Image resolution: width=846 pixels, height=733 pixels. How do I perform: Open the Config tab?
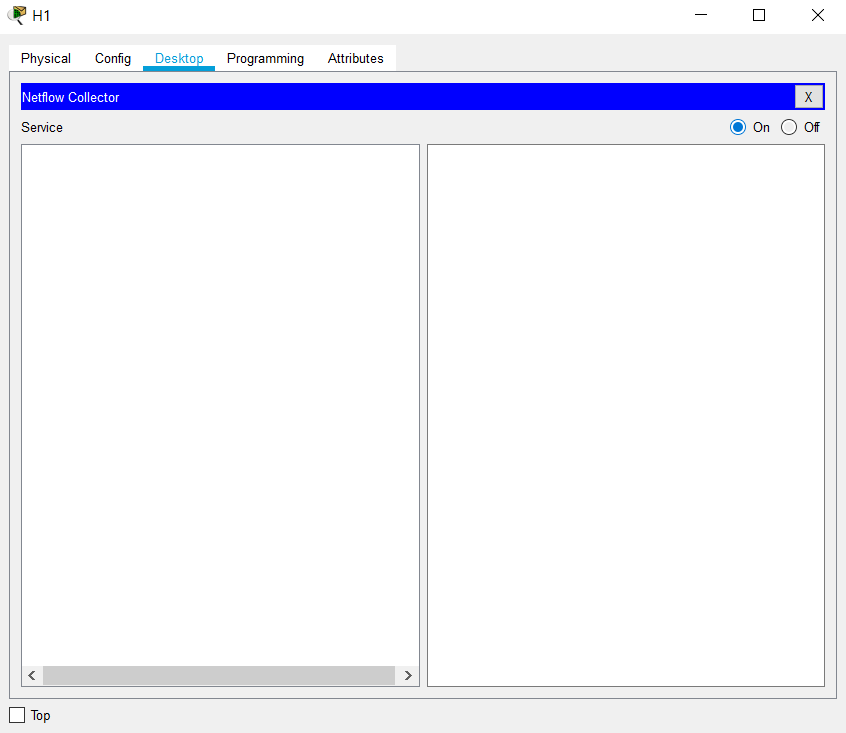click(113, 59)
